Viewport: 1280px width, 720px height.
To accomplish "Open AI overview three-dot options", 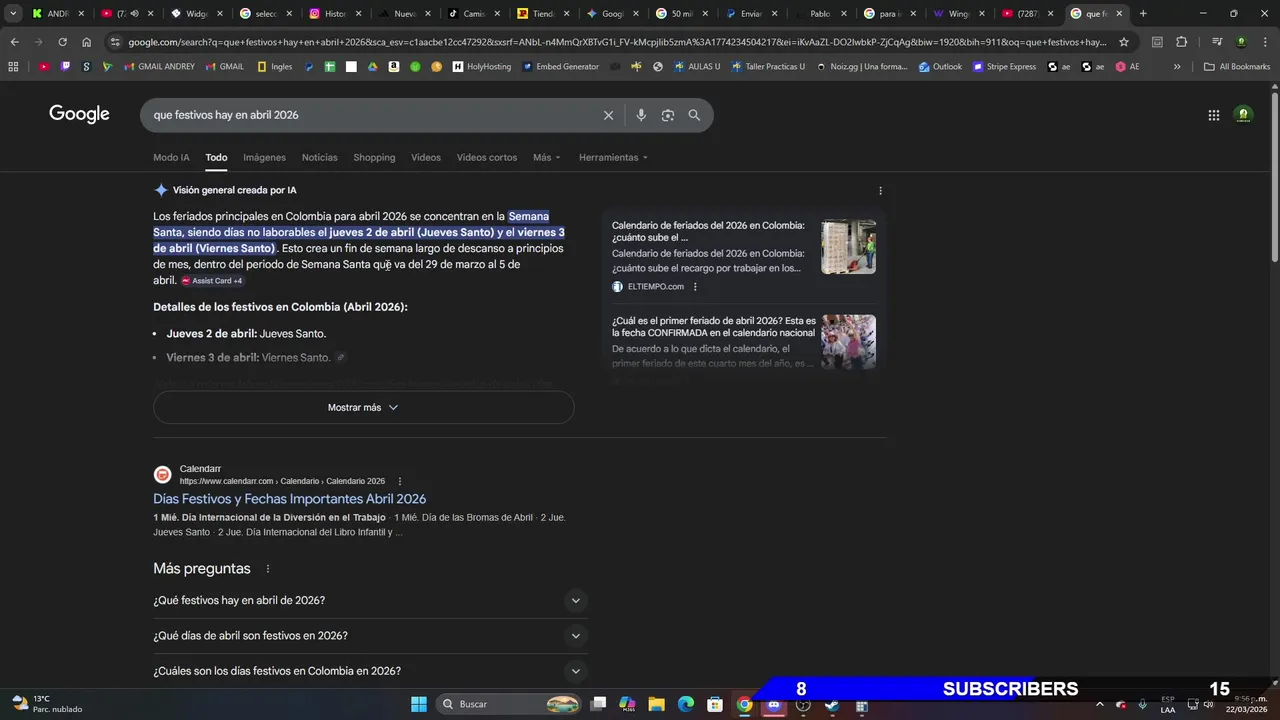I will point(880,190).
